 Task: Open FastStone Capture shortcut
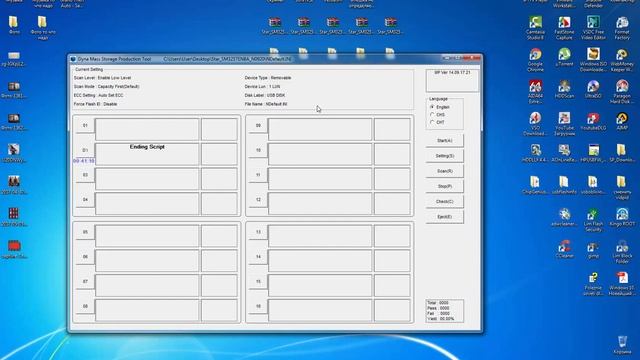coord(564,28)
